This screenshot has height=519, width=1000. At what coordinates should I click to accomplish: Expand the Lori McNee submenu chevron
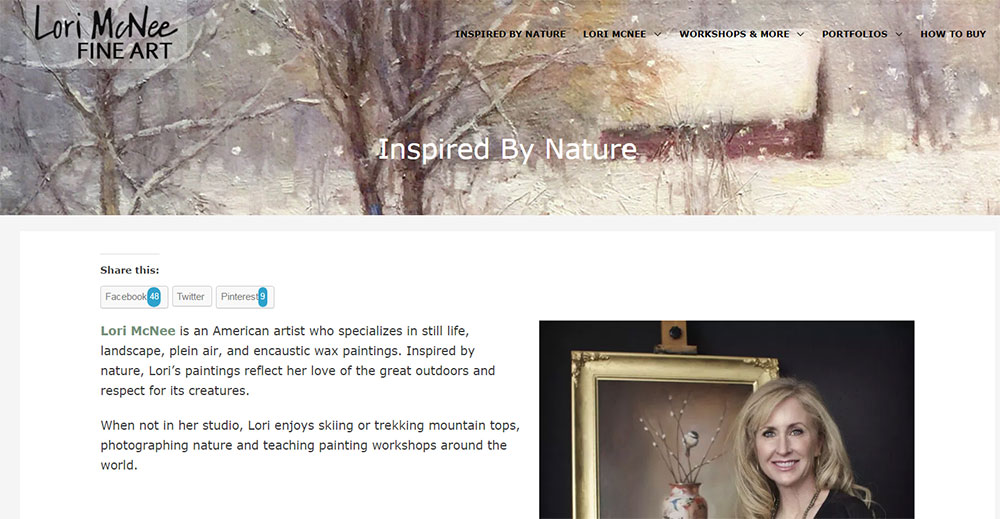(x=658, y=34)
